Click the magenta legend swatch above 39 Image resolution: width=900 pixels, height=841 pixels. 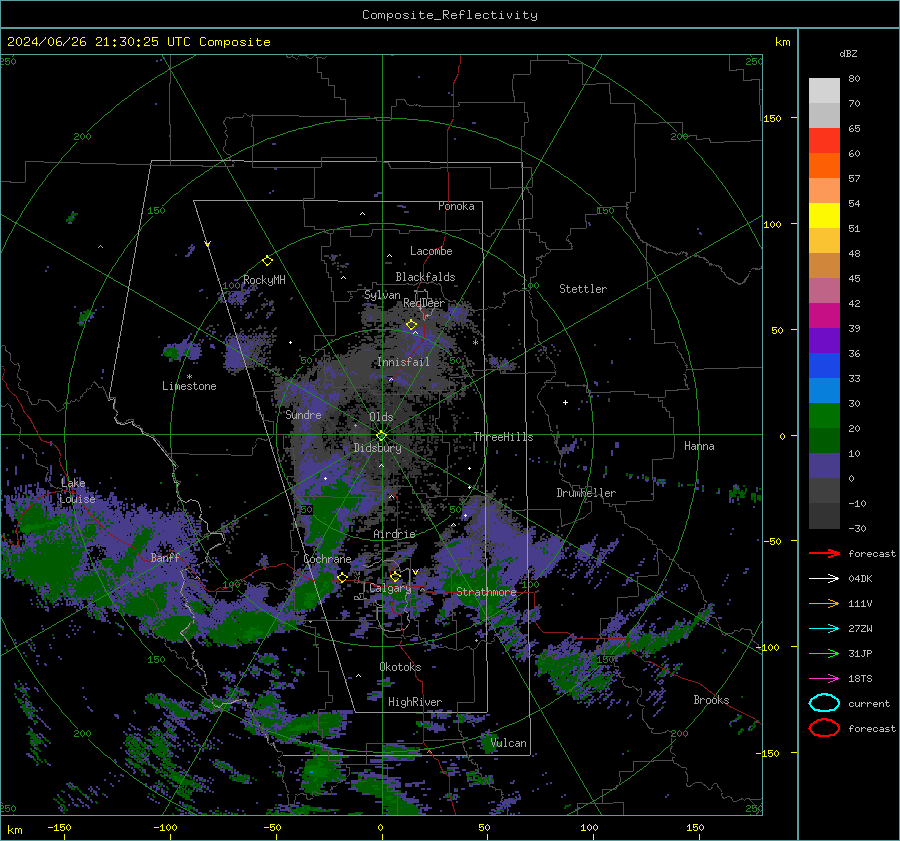click(824, 315)
